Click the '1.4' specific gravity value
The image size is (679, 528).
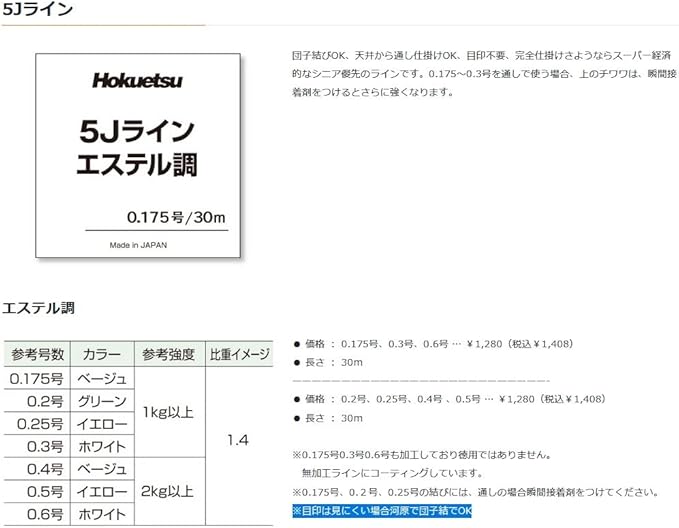[x=238, y=441]
